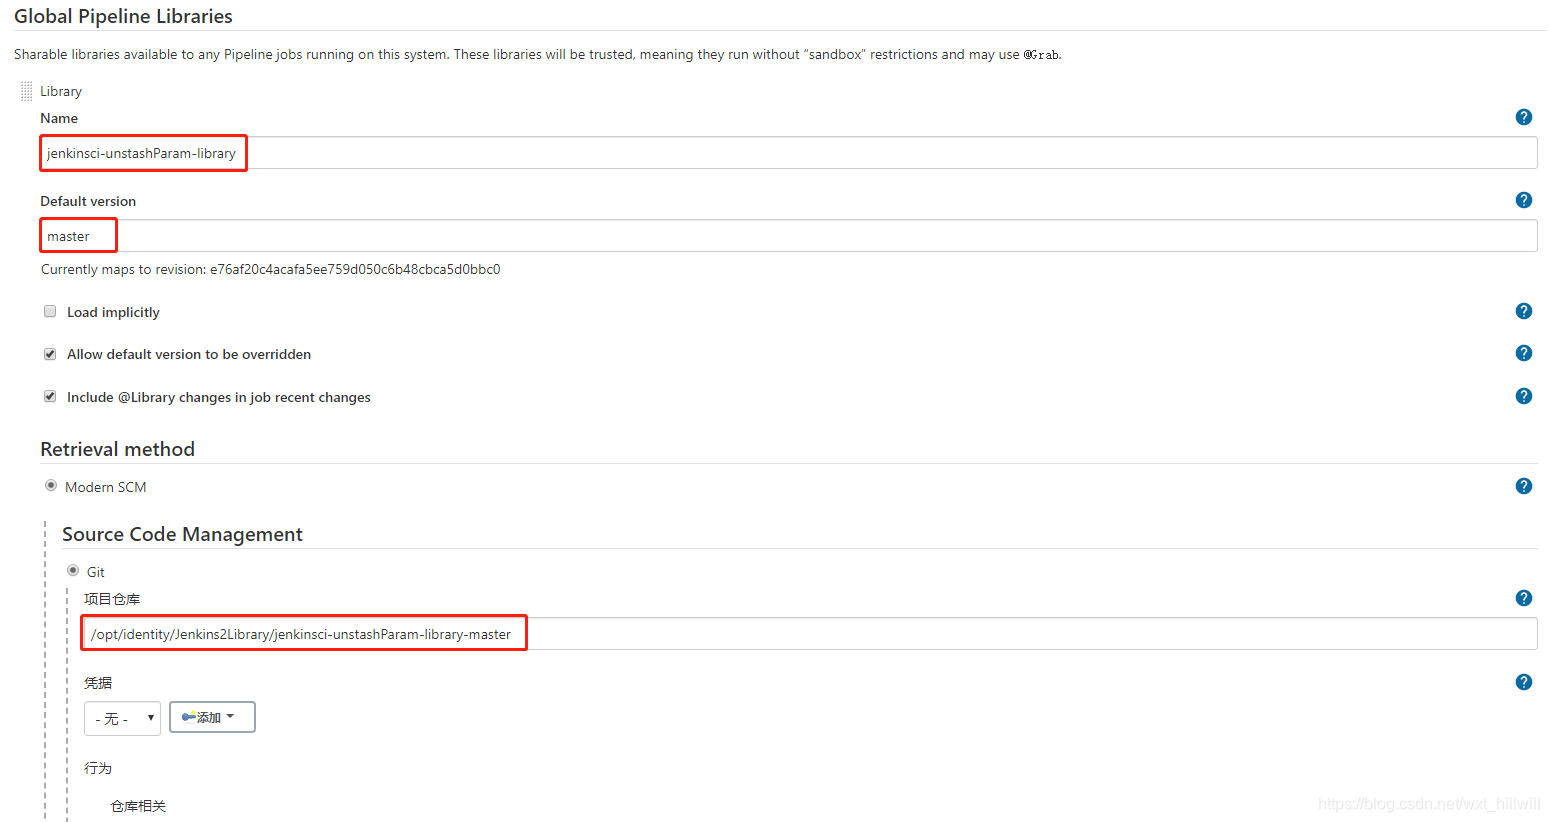1549x822 pixels.
Task: Select the Modern SCM radio button
Action: coord(50,485)
